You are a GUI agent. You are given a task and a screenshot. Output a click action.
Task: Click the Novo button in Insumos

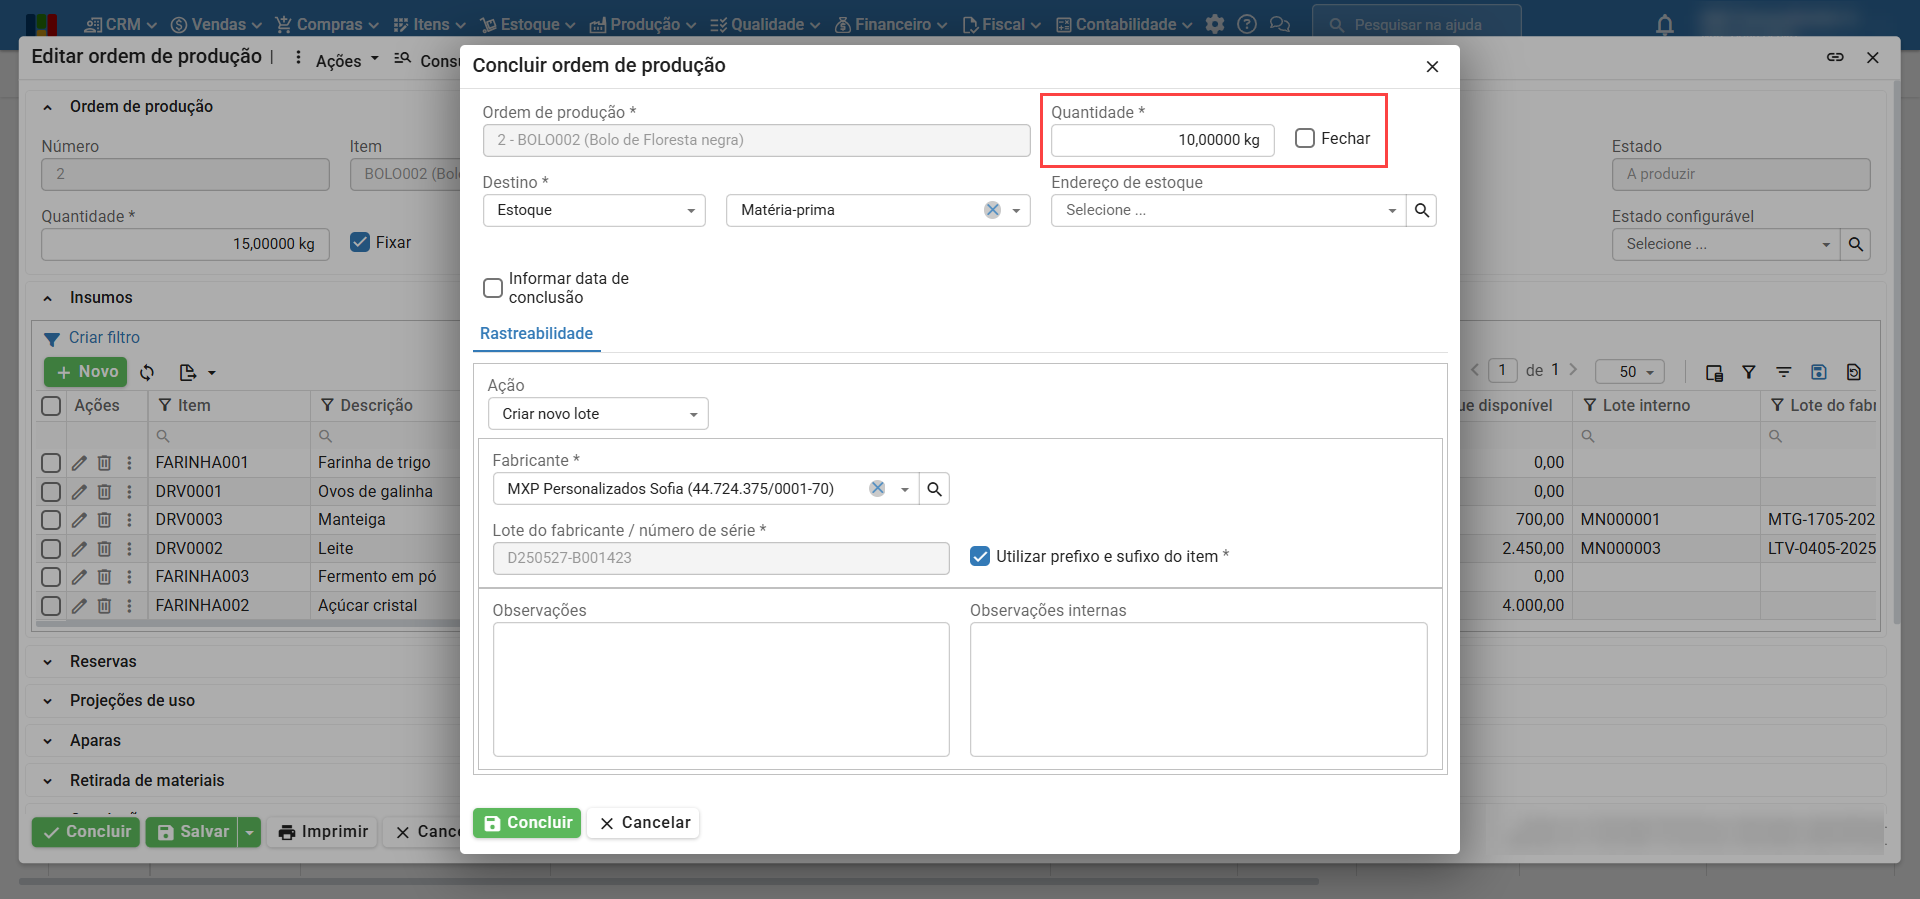86,372
